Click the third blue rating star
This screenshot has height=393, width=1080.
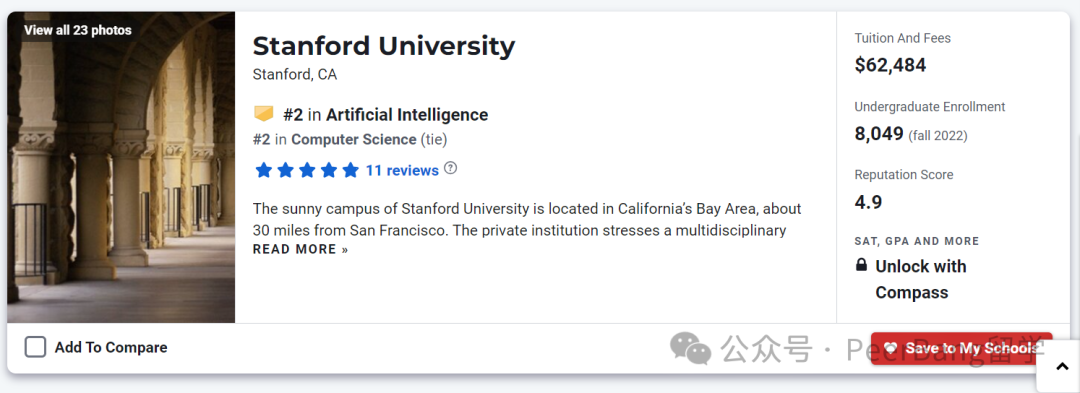click(307, 170)
